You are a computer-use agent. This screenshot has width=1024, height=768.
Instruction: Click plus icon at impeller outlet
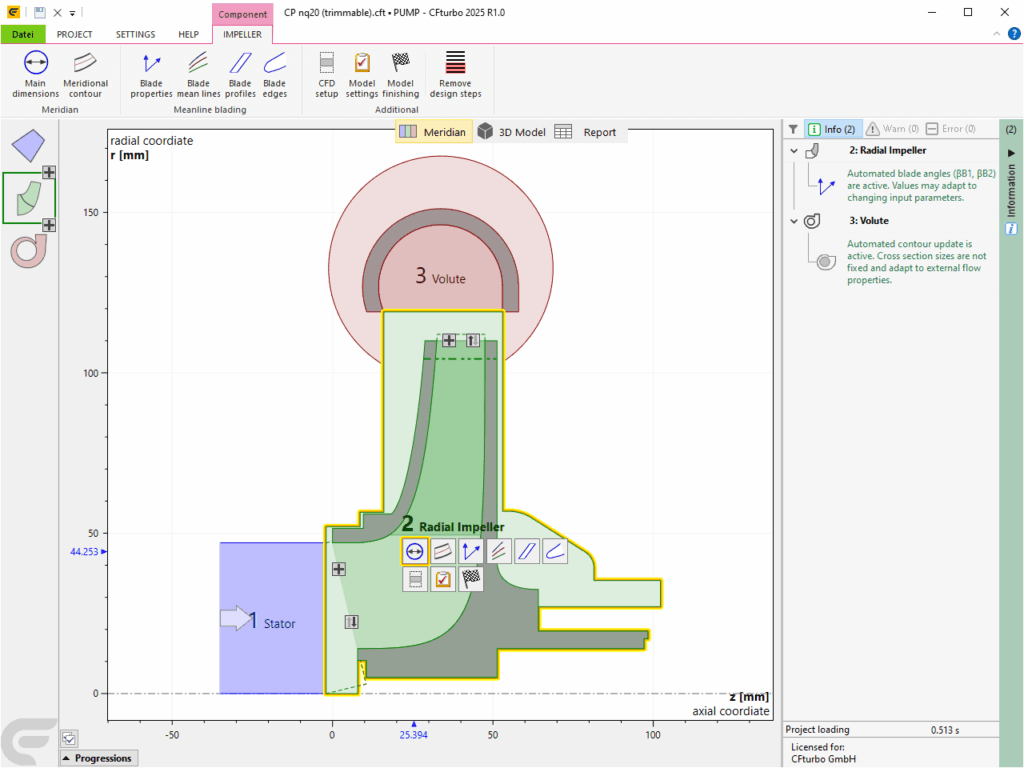[x=449, y=340]
